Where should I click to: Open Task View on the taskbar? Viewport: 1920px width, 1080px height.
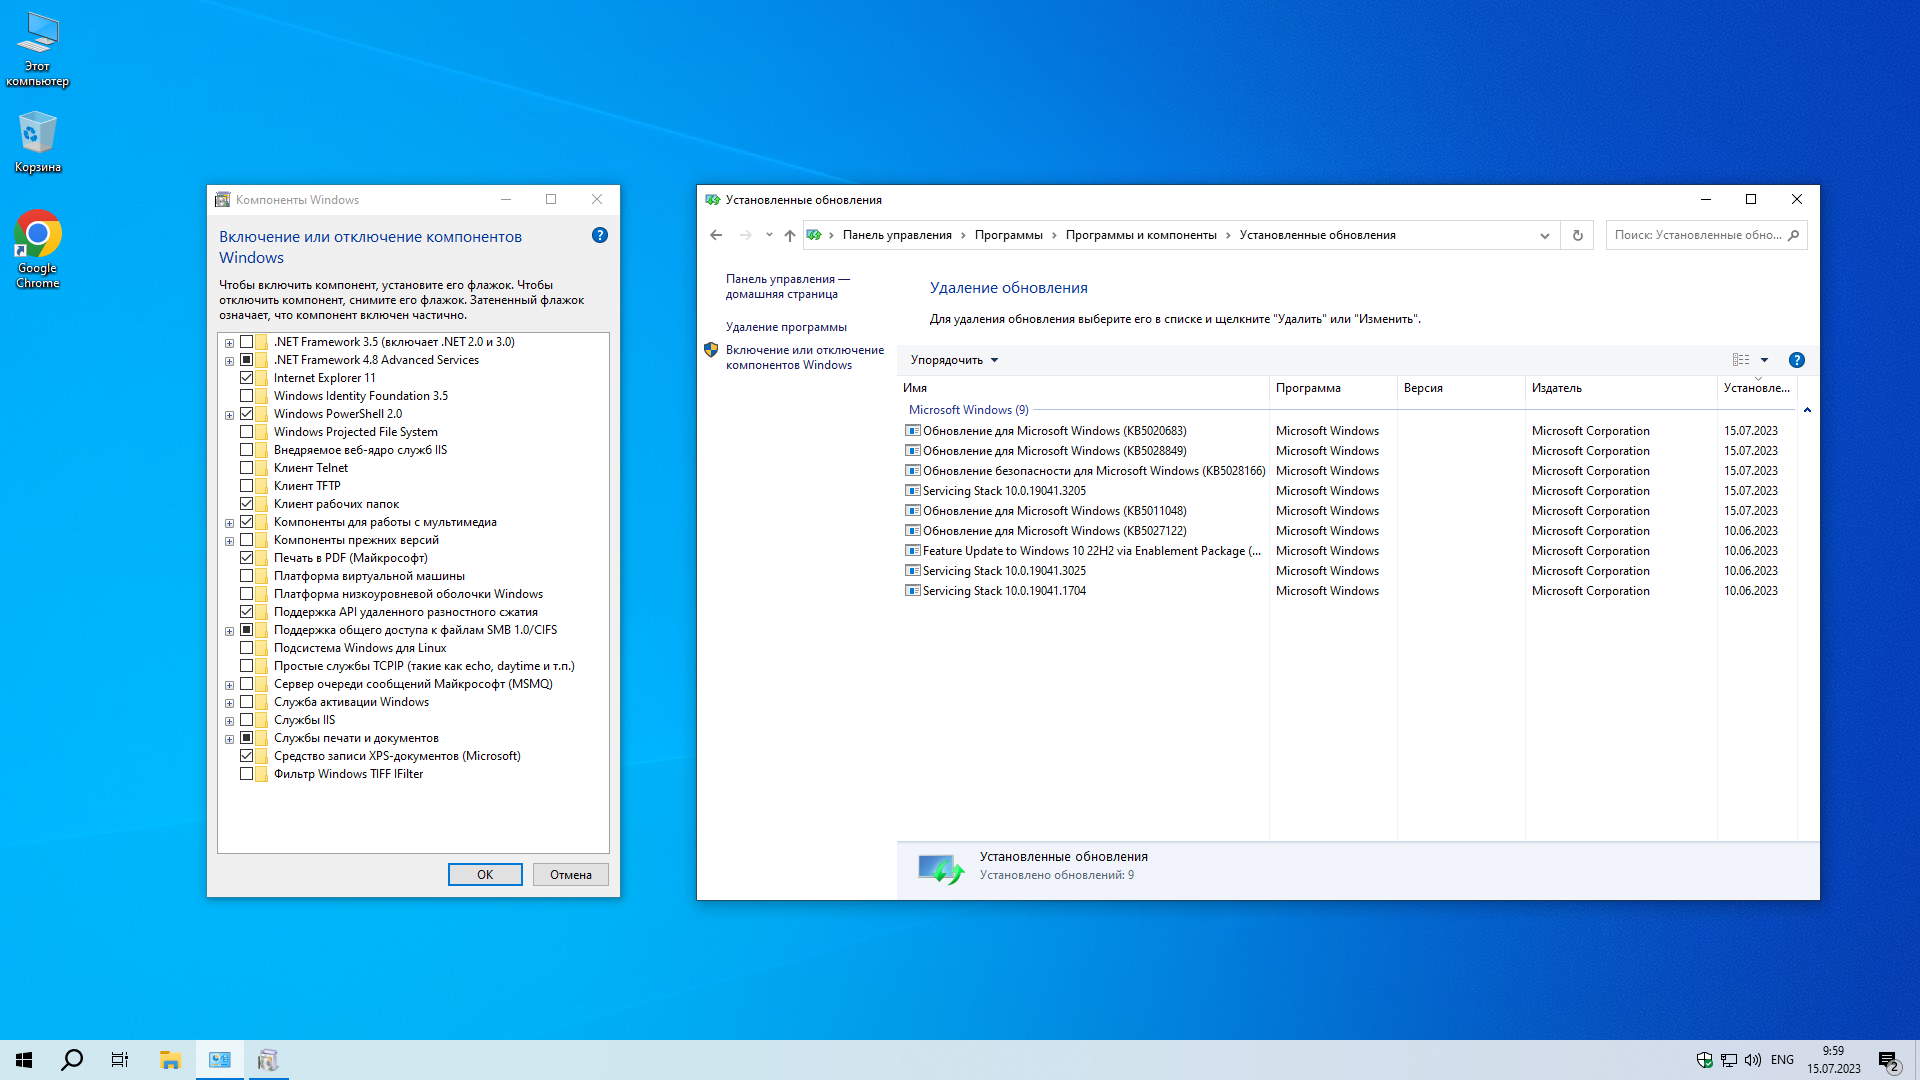click(x=120, y=1060)
